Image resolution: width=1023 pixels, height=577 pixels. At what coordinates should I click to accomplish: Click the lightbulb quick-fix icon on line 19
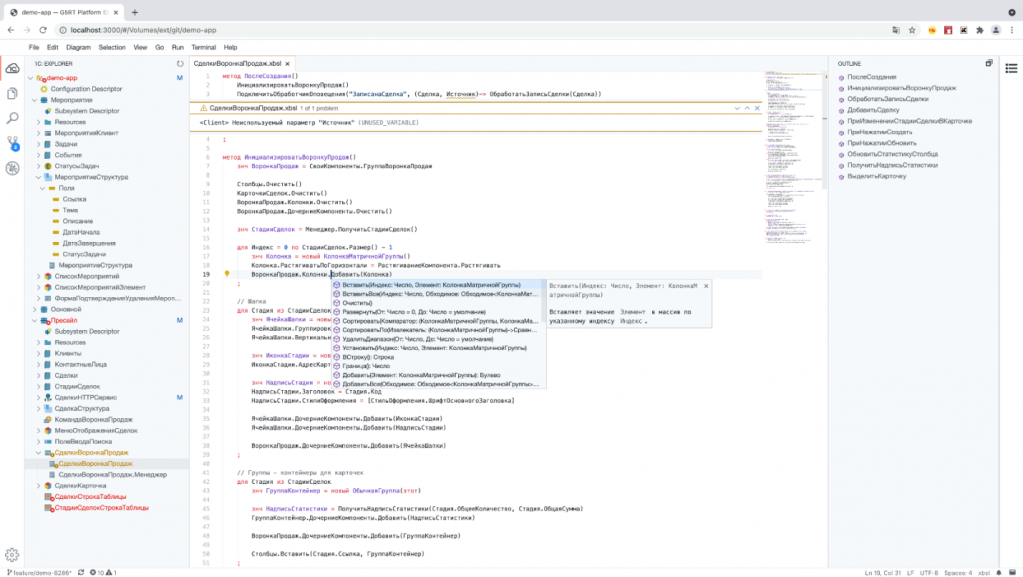[227, 274]
